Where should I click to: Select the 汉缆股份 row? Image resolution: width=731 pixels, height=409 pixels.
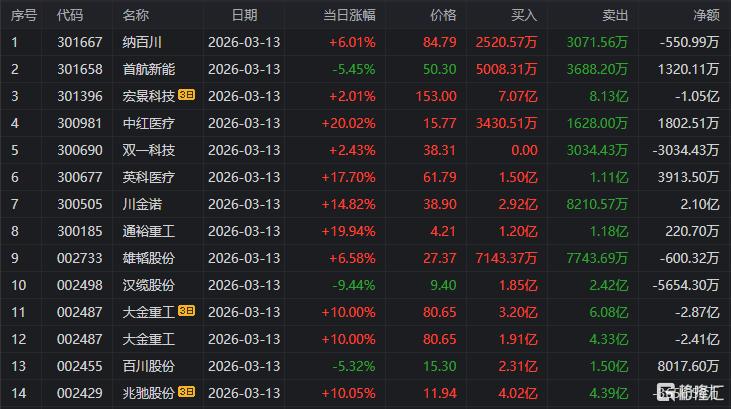click(x=148, y=285)
